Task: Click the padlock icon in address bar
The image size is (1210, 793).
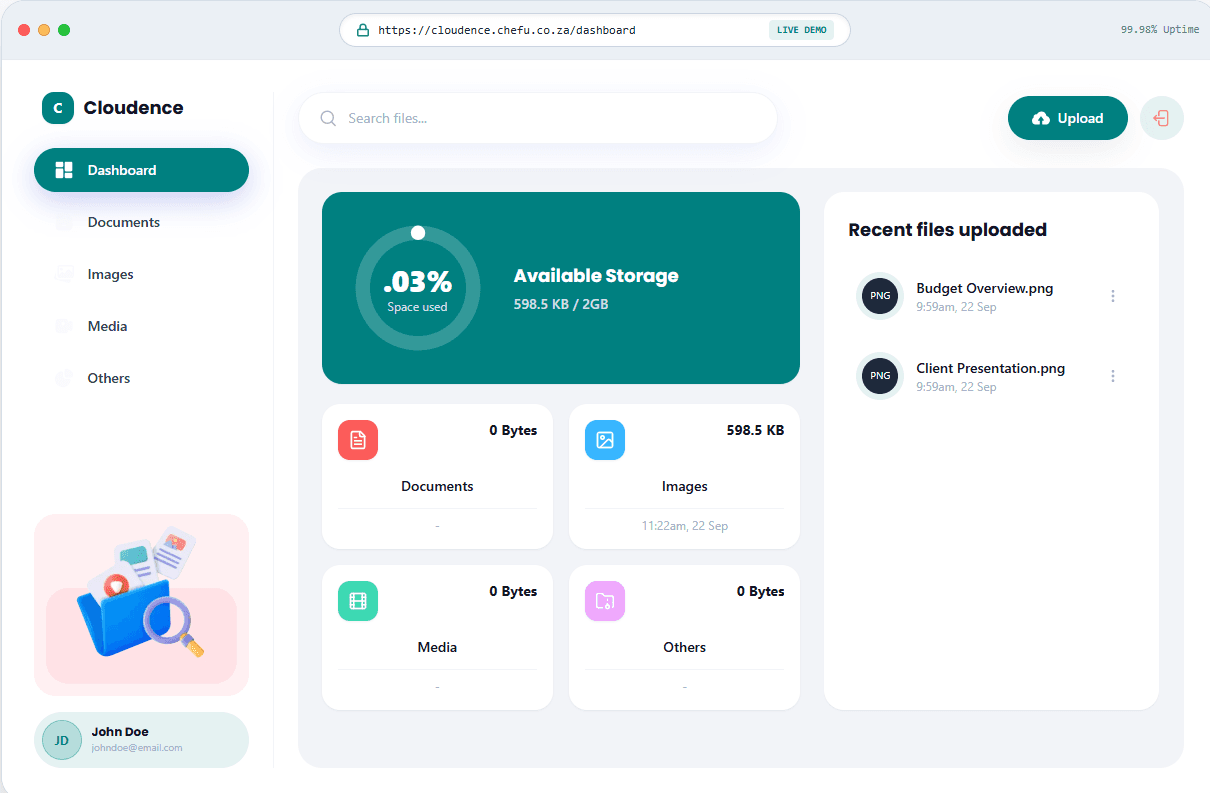Action: 363,30
